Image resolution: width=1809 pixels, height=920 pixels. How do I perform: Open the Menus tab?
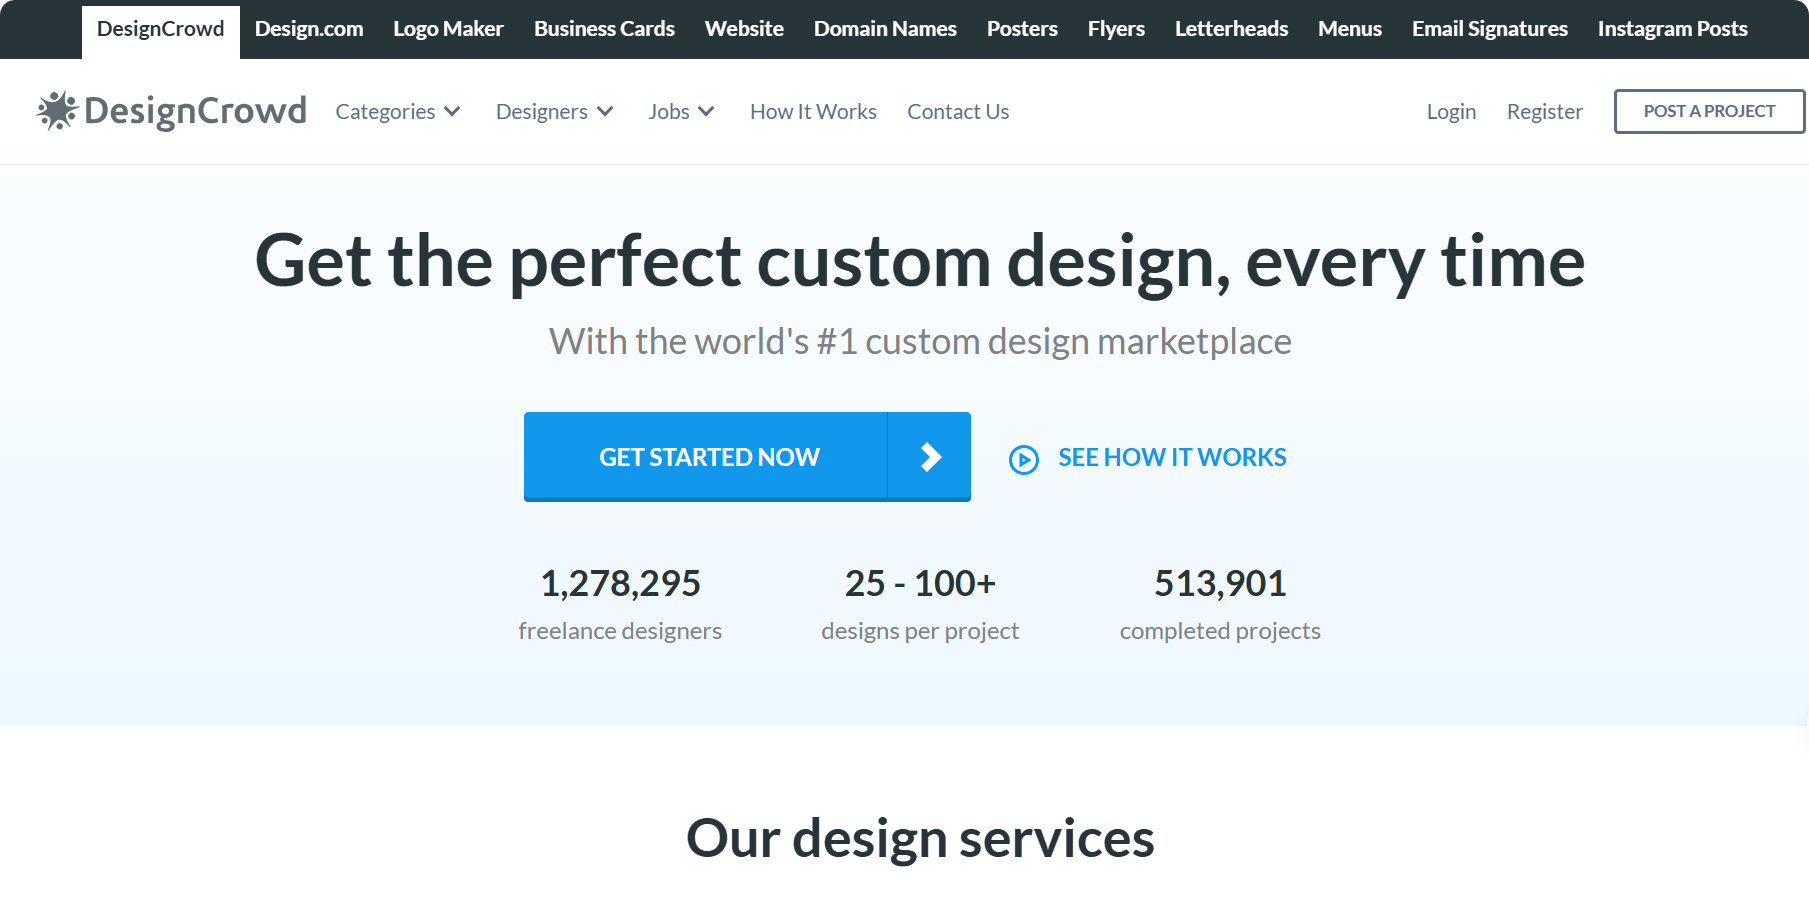point(1350,29)
